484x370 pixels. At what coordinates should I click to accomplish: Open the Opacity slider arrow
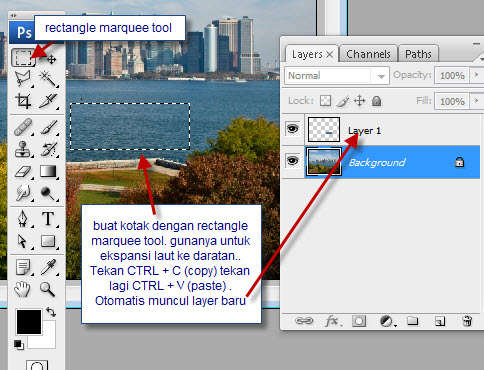point(477,75)
